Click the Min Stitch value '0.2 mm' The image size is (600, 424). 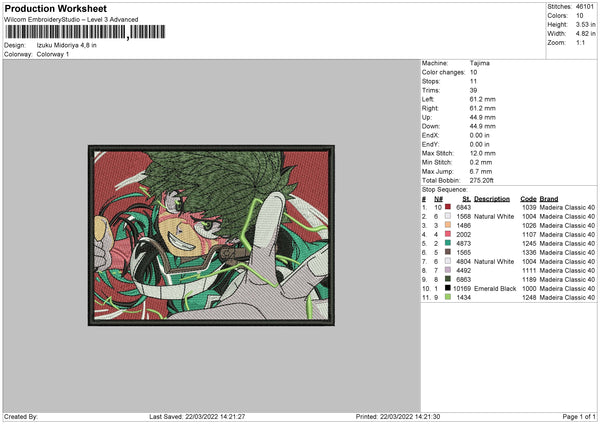481,162
